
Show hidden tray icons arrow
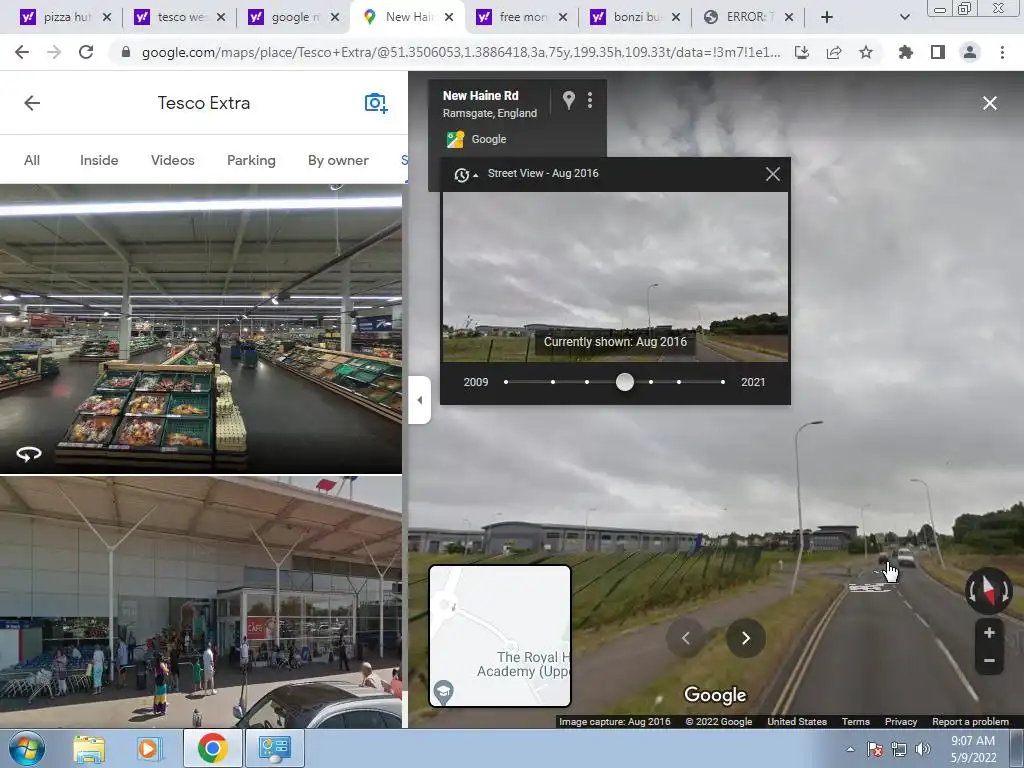tap(850, 749)
